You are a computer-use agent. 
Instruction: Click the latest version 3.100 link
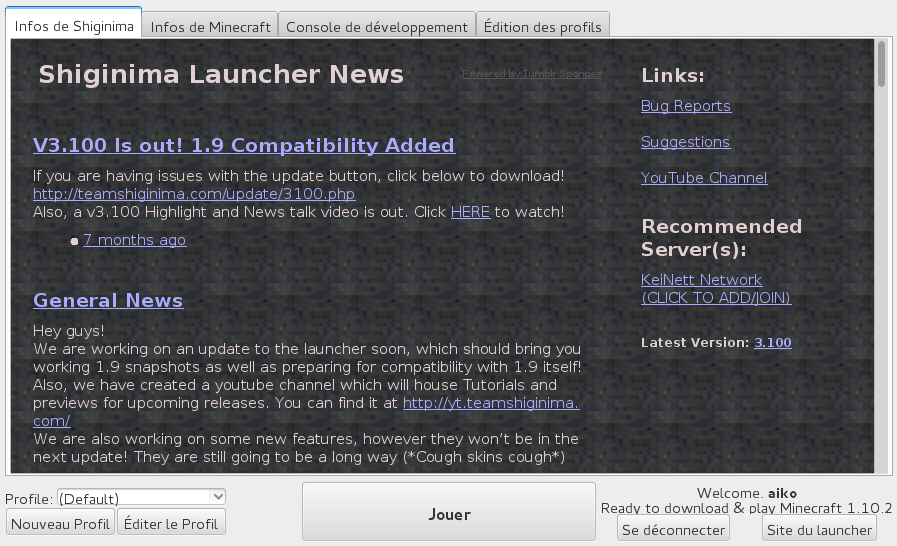tap(772, 342)
